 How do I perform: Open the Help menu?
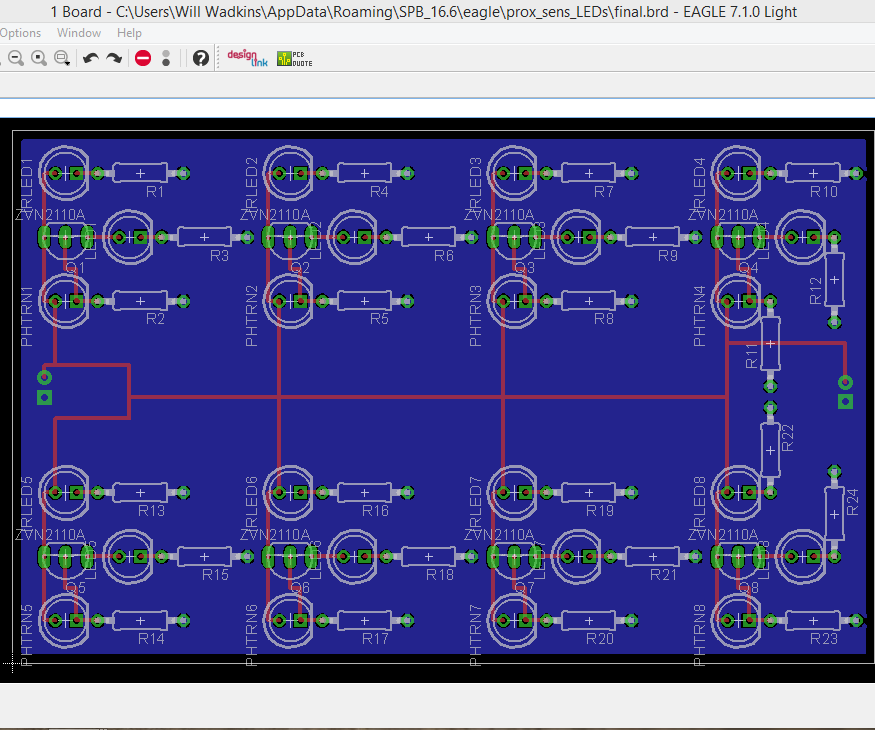tap(129, 32)
